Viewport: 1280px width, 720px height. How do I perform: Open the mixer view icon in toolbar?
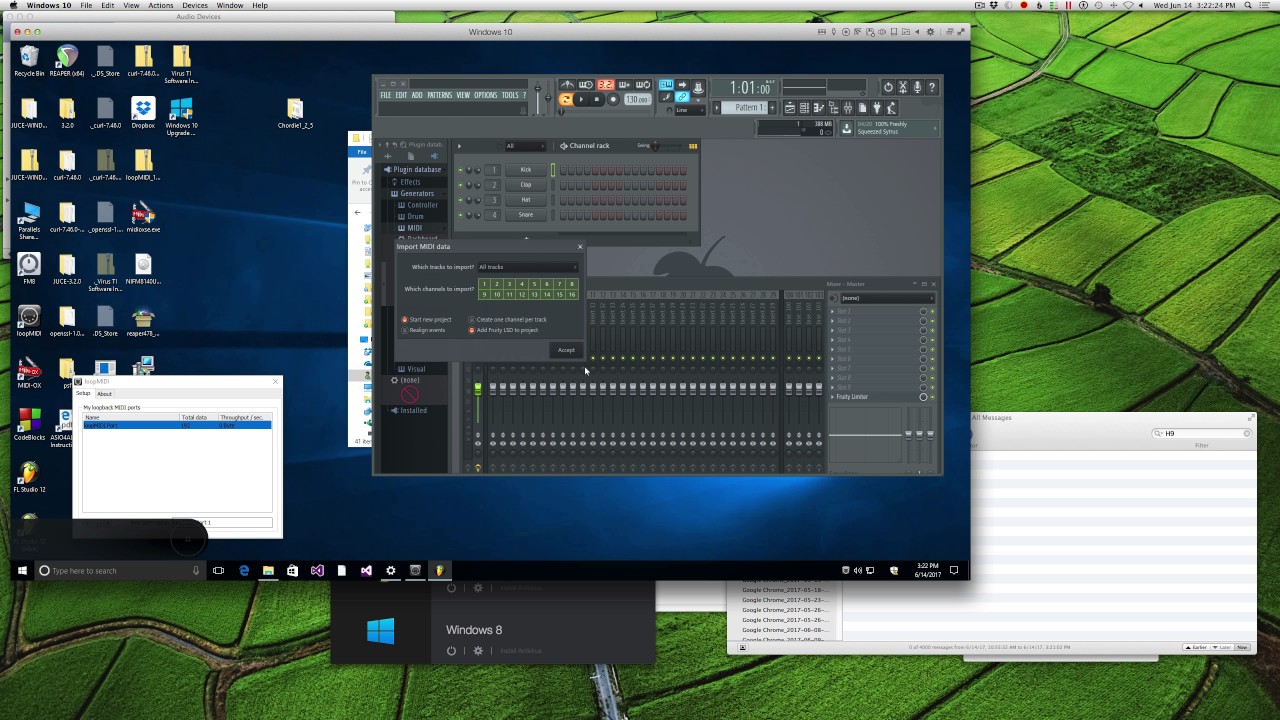tap(848, 107)
